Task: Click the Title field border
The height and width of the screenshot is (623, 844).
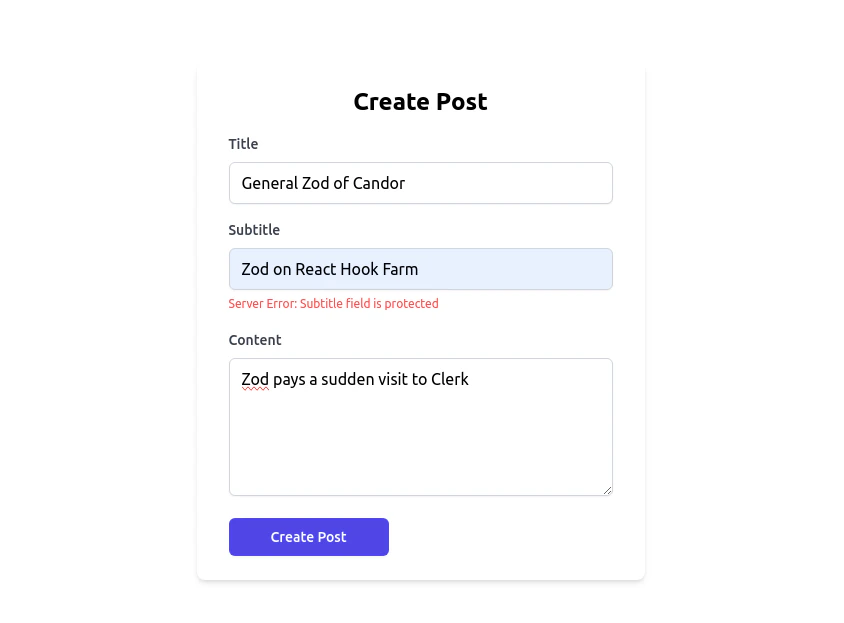Action: coord(420,162)
